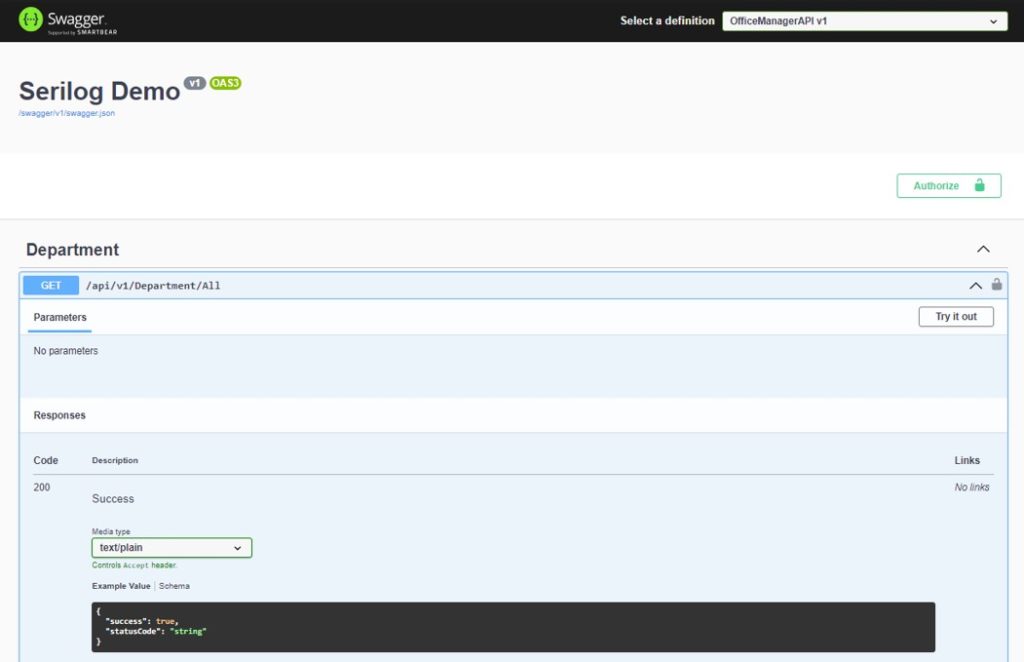
Task: Click the blue GET method badge
Action: tap(51, 286)
